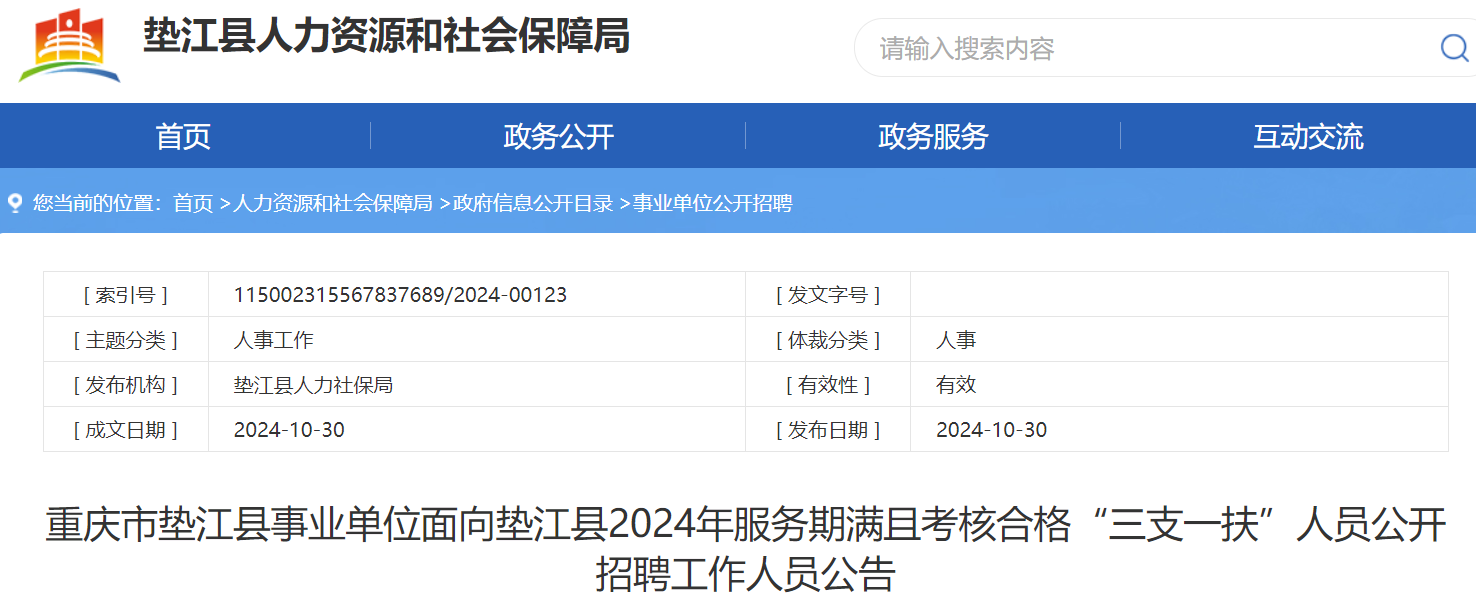Screen dimensions: 1476x600
Task: Go to 互动交流 navigation tab
Action: click(1308, 136)
